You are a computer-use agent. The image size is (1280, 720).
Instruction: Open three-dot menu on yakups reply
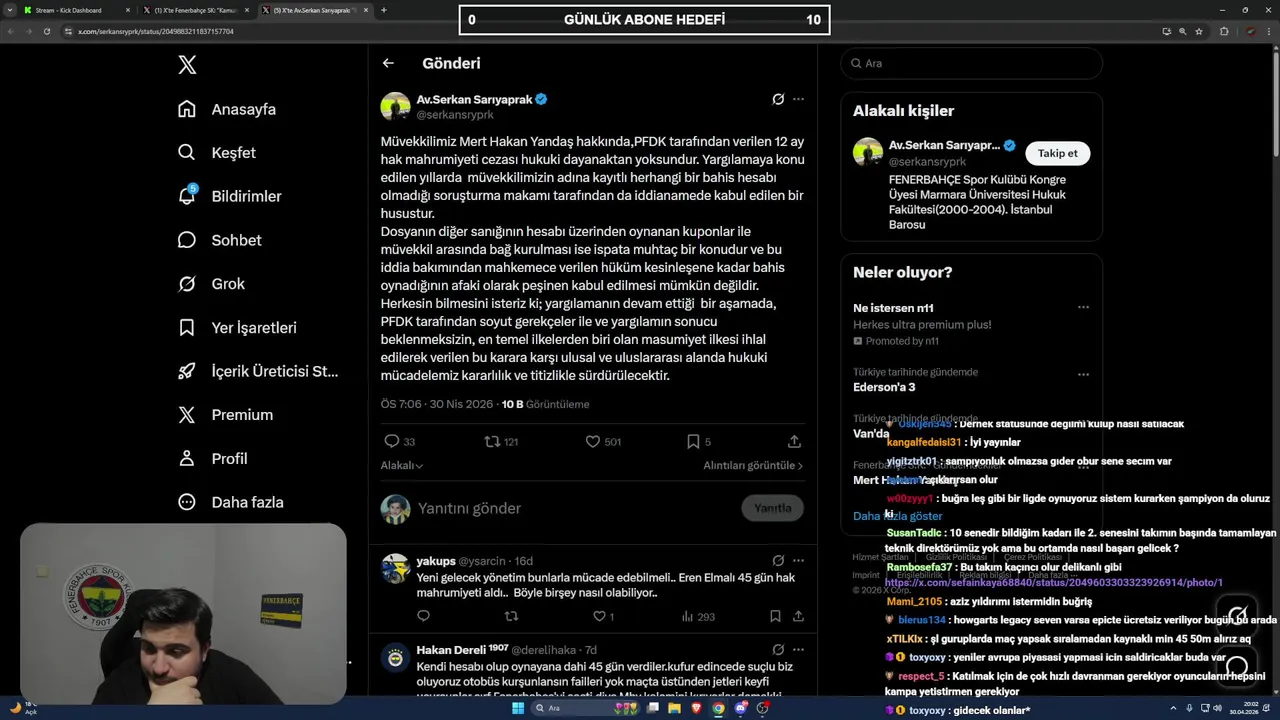(x=798, y=561)
